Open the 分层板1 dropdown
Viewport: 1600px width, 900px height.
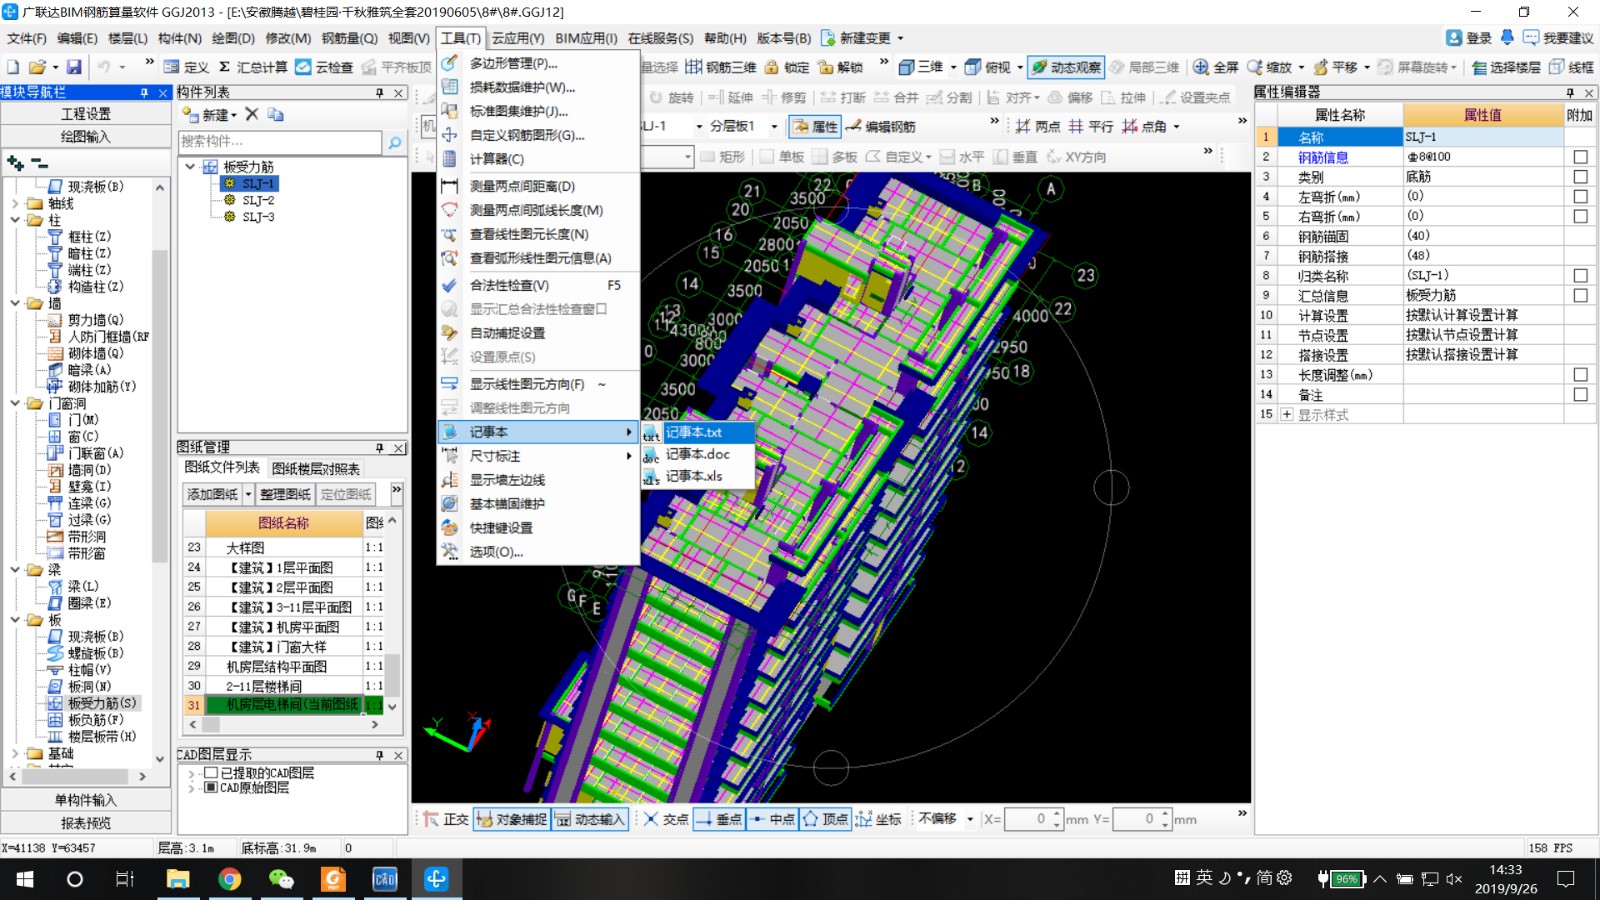click(774, 127)
